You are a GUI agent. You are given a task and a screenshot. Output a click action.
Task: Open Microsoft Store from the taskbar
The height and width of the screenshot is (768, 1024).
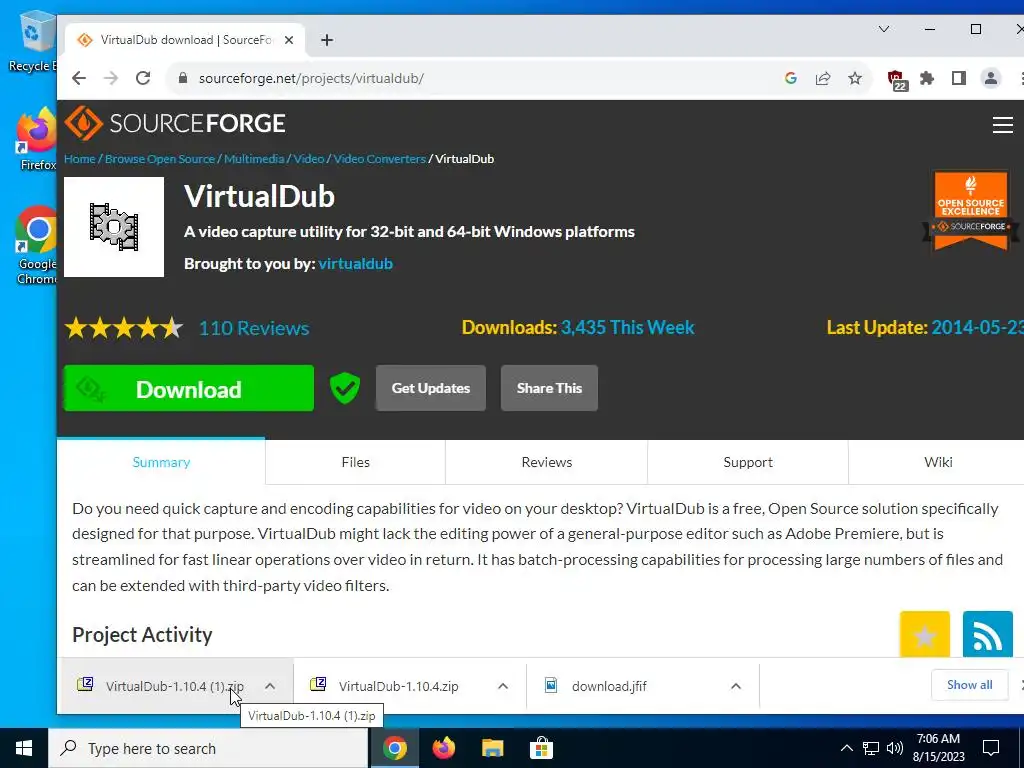(541, 748)
